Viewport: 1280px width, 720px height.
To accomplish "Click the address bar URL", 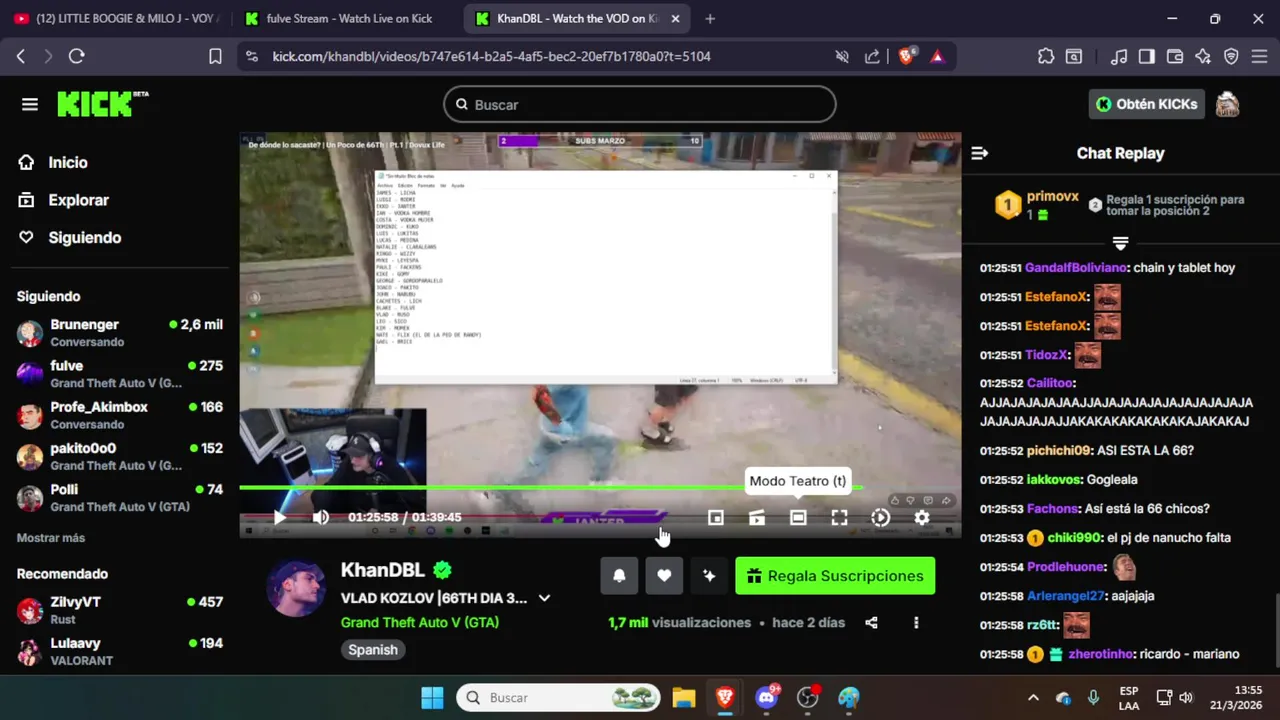I will (x=491, y=57).
